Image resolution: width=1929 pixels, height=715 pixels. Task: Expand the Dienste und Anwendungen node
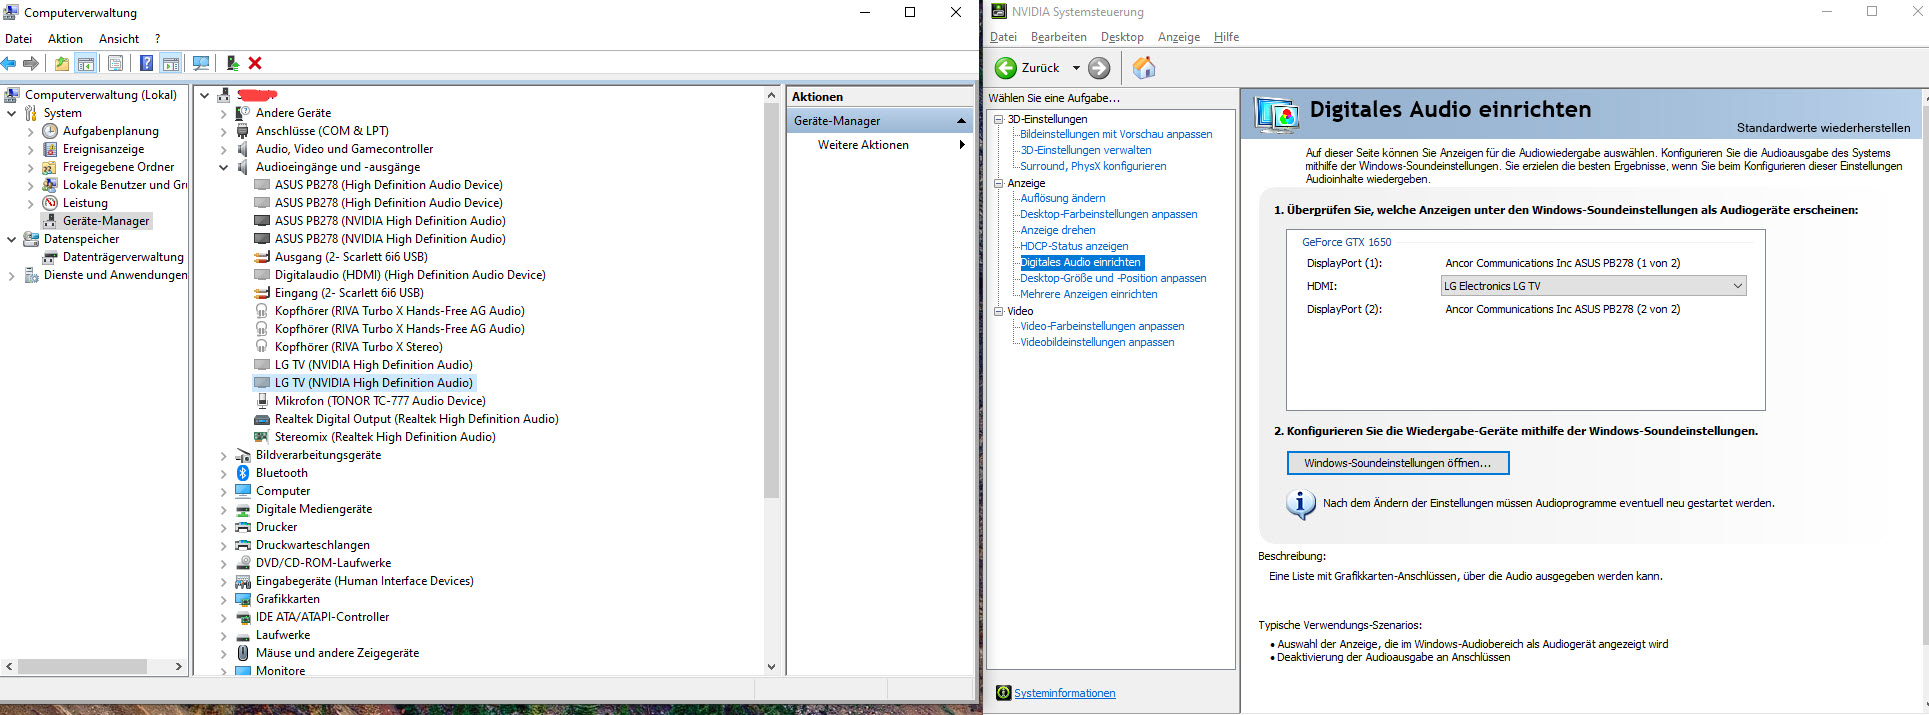point(12,275)
